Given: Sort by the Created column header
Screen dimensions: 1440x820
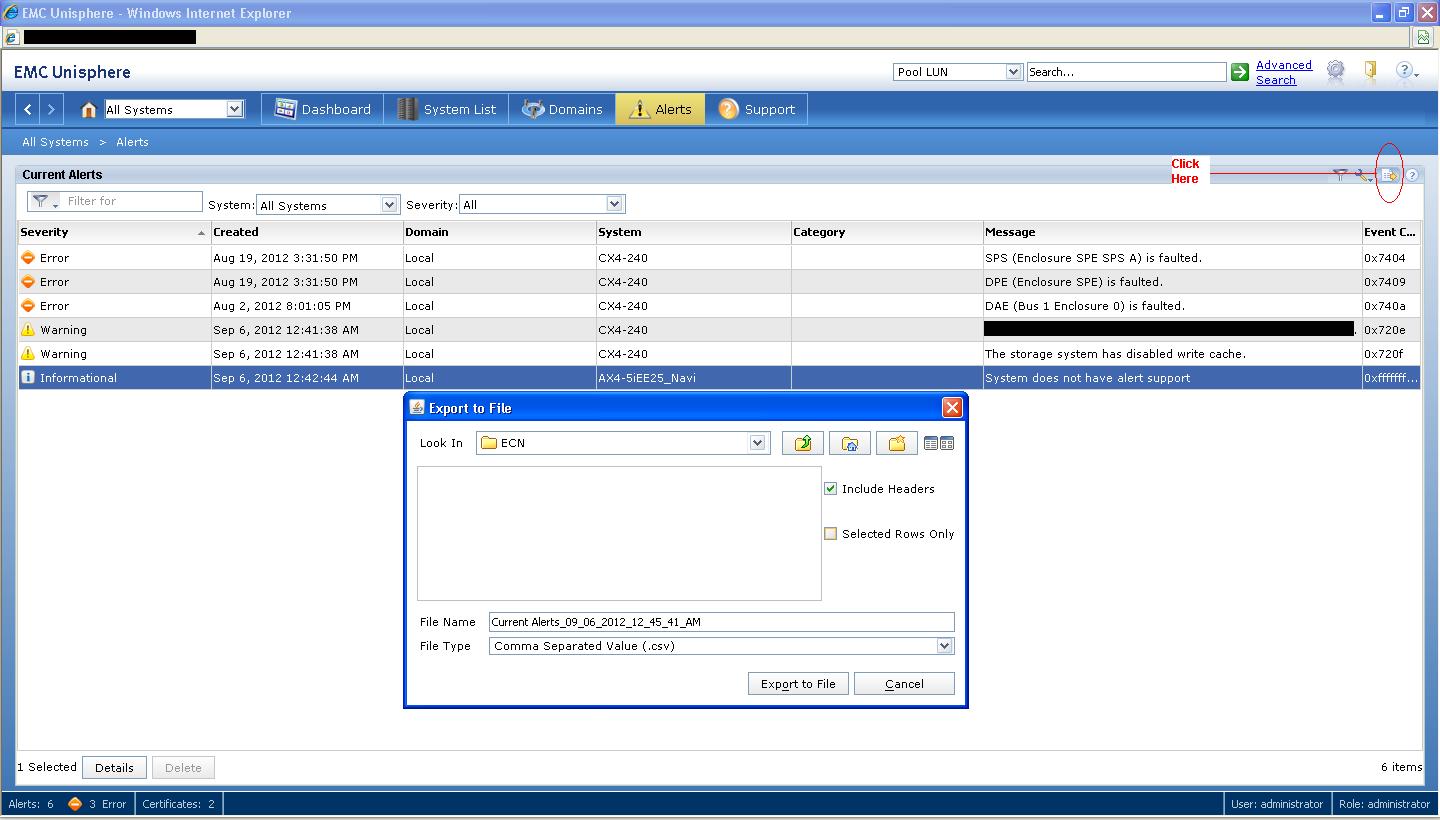Looking at the screenshot, I should coord(306,232).
